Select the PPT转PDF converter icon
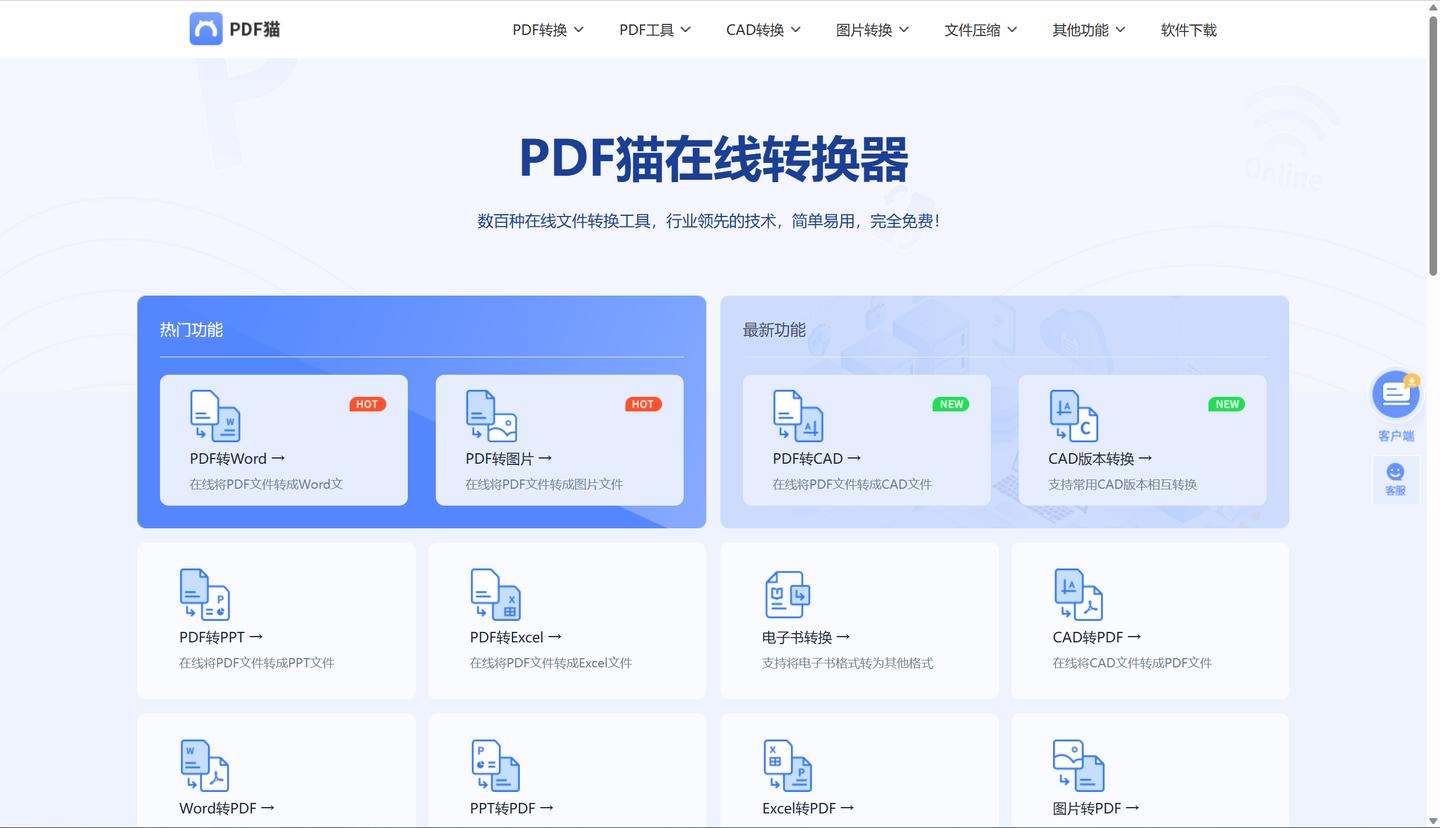Screen dimensions: 1440x828 click(x=494, y=766)
